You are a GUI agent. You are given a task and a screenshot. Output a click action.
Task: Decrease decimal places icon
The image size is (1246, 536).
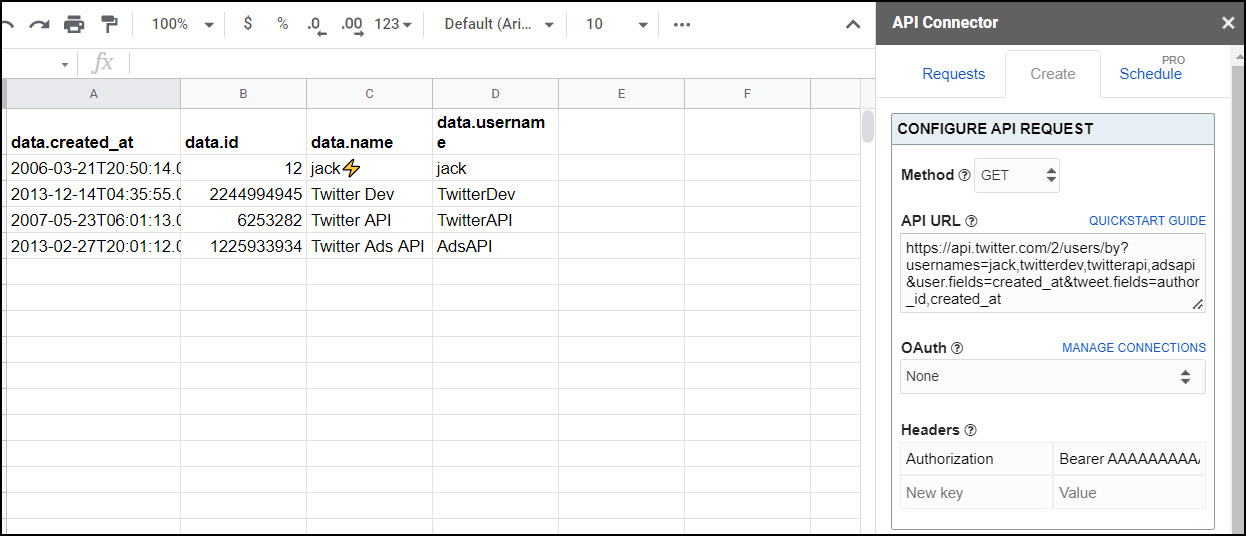tap(316, 24)
